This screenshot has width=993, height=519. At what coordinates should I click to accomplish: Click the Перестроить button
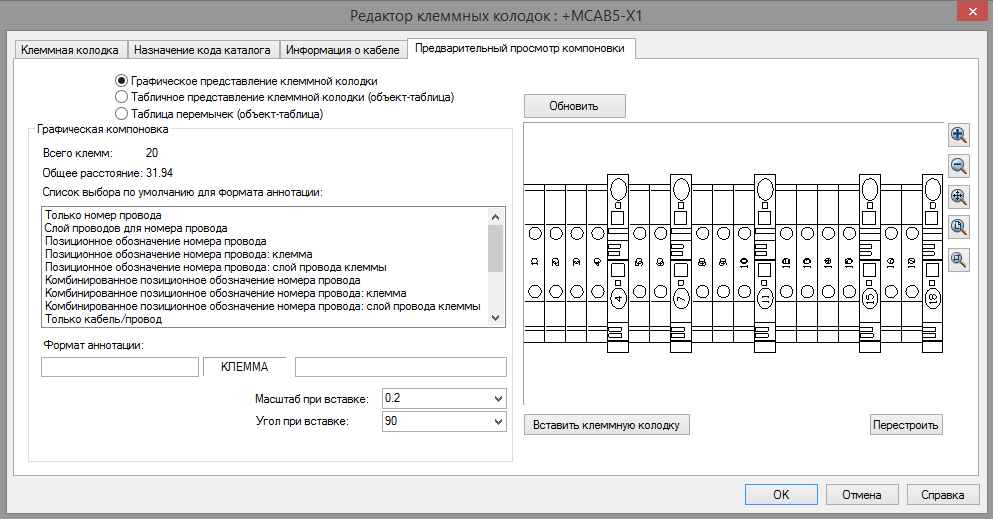point(906,425)
